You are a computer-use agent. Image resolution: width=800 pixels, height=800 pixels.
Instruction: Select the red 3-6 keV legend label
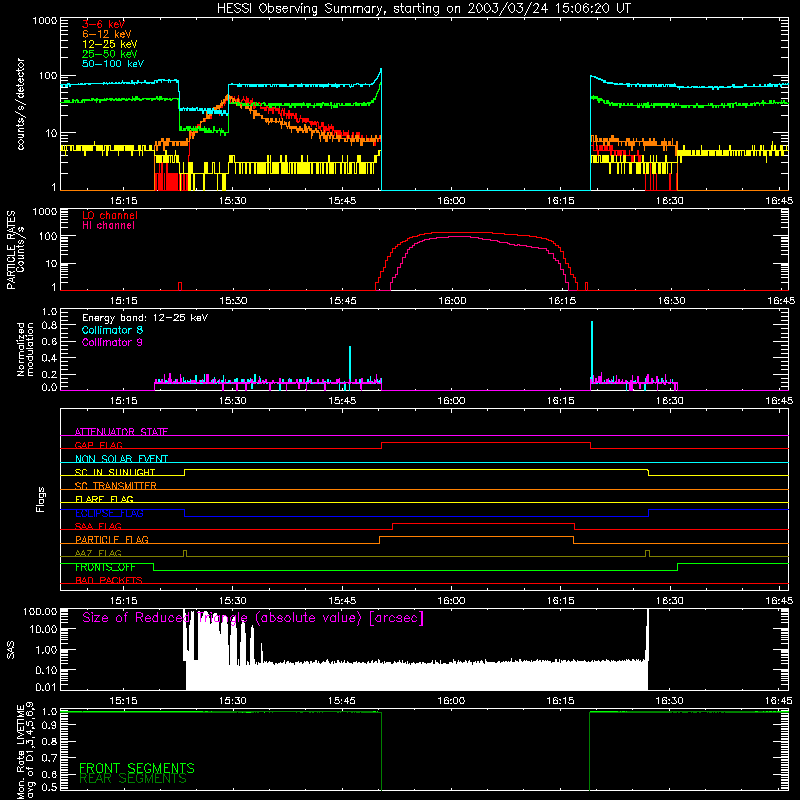click(x=103, y=24)
